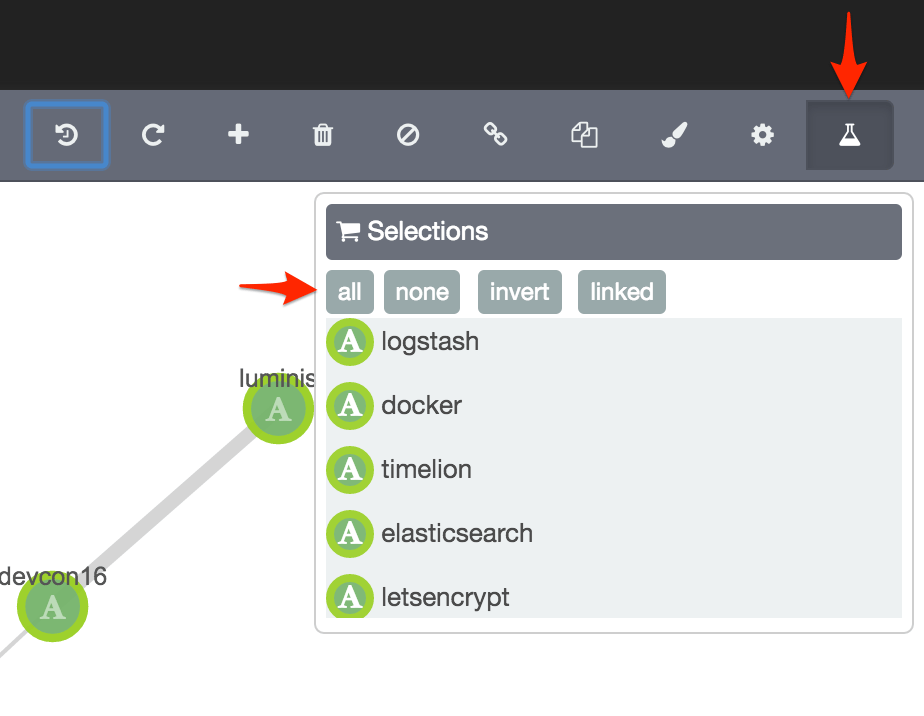Select the elasticsearch entry in the list
This screenshot has height=716, width=924.
tap(457, 534)
